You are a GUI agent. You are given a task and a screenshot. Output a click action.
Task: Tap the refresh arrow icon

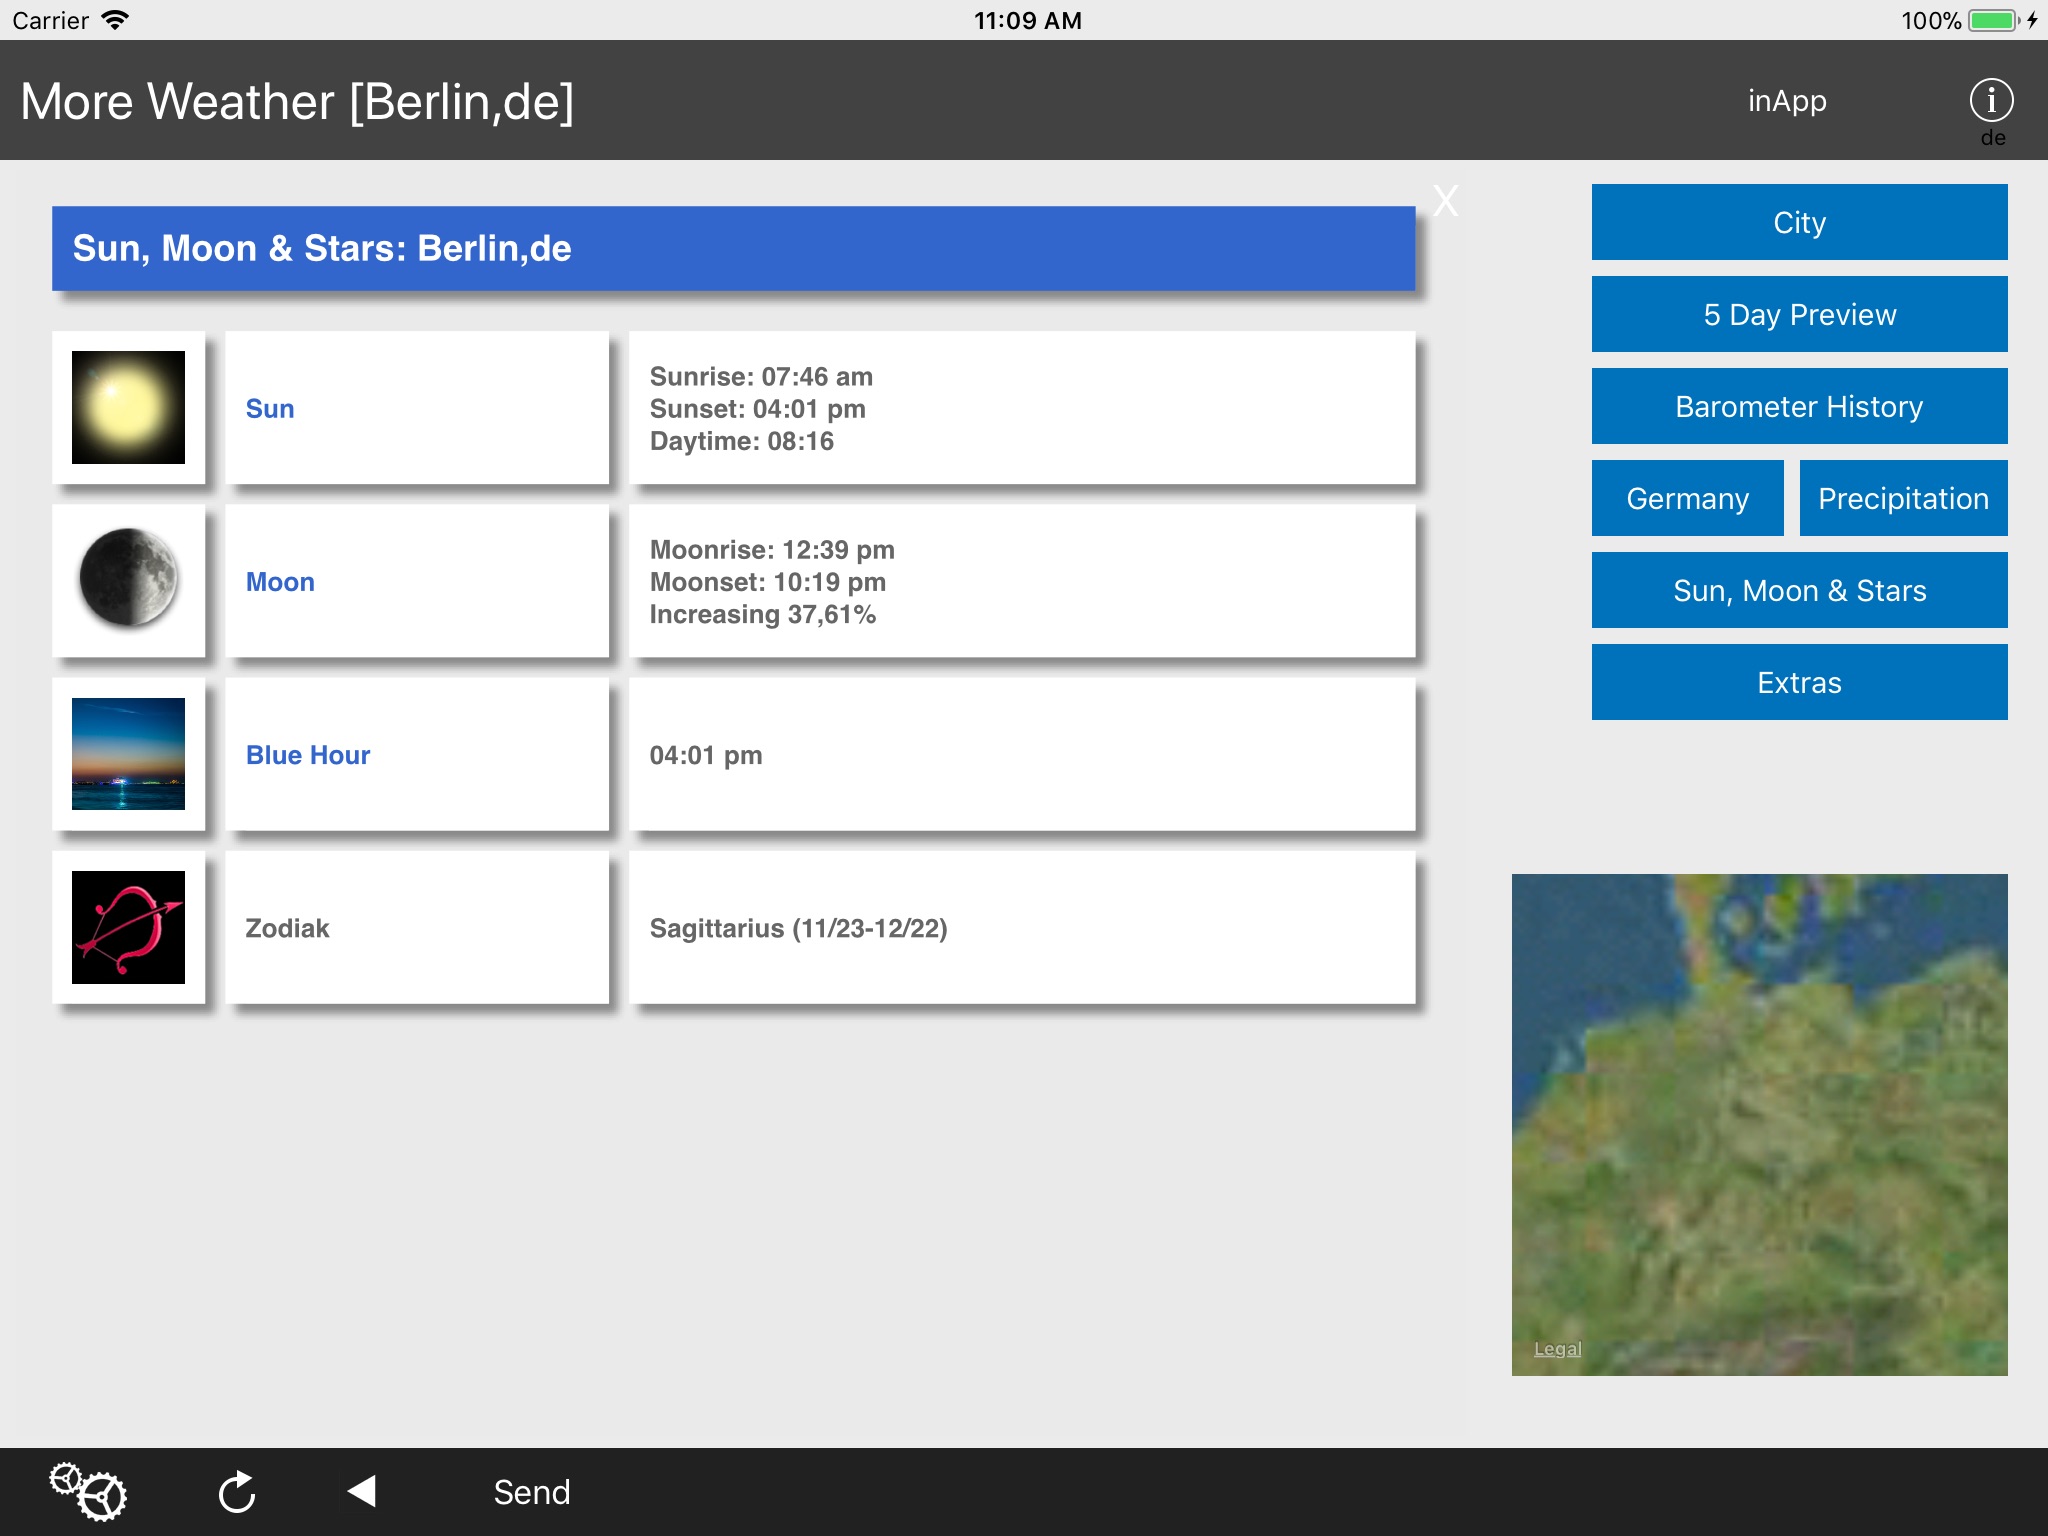click(x=237, y=1492)
